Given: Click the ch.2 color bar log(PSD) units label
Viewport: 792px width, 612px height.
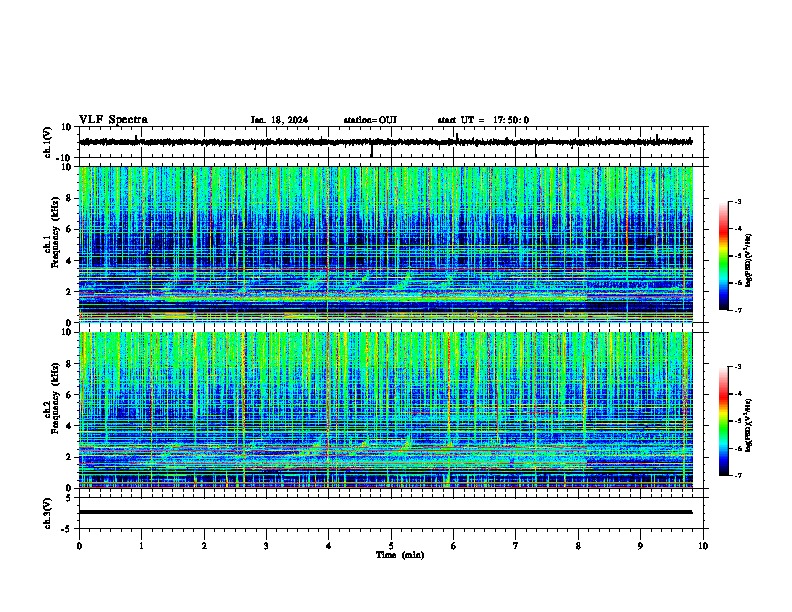Looking at the screenshot, I should click(749, 425).
